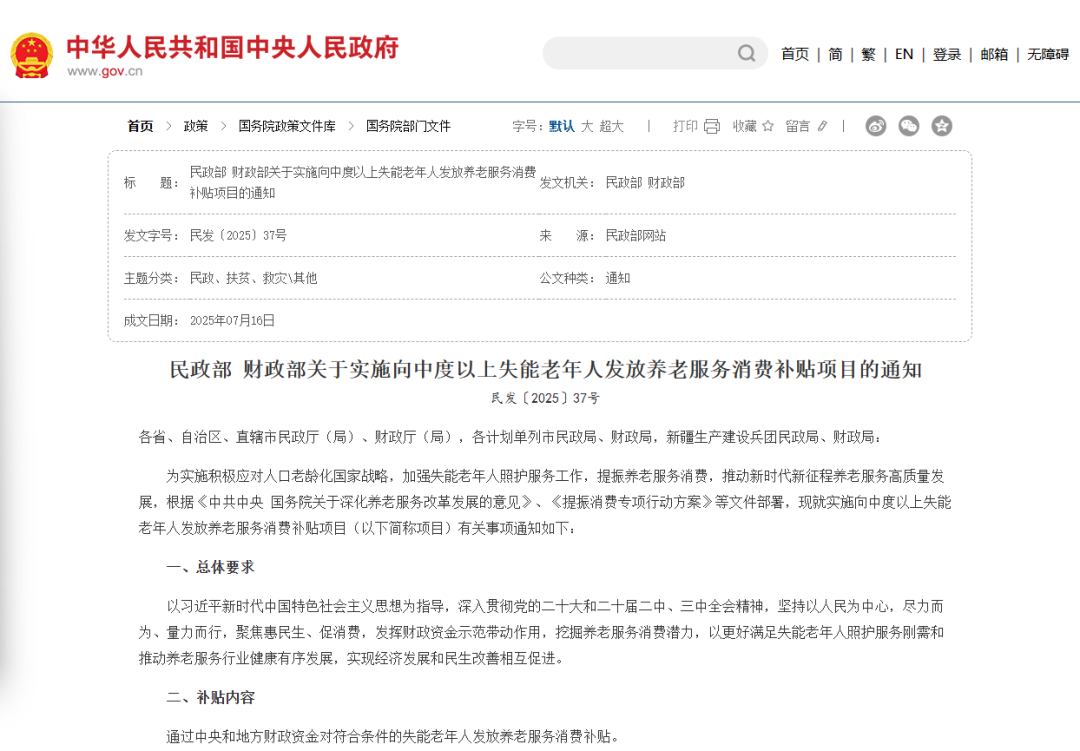The width and height of the screenshot is (1080, 751).
Task: Share via the star share icon
Action: coord(940,126)
